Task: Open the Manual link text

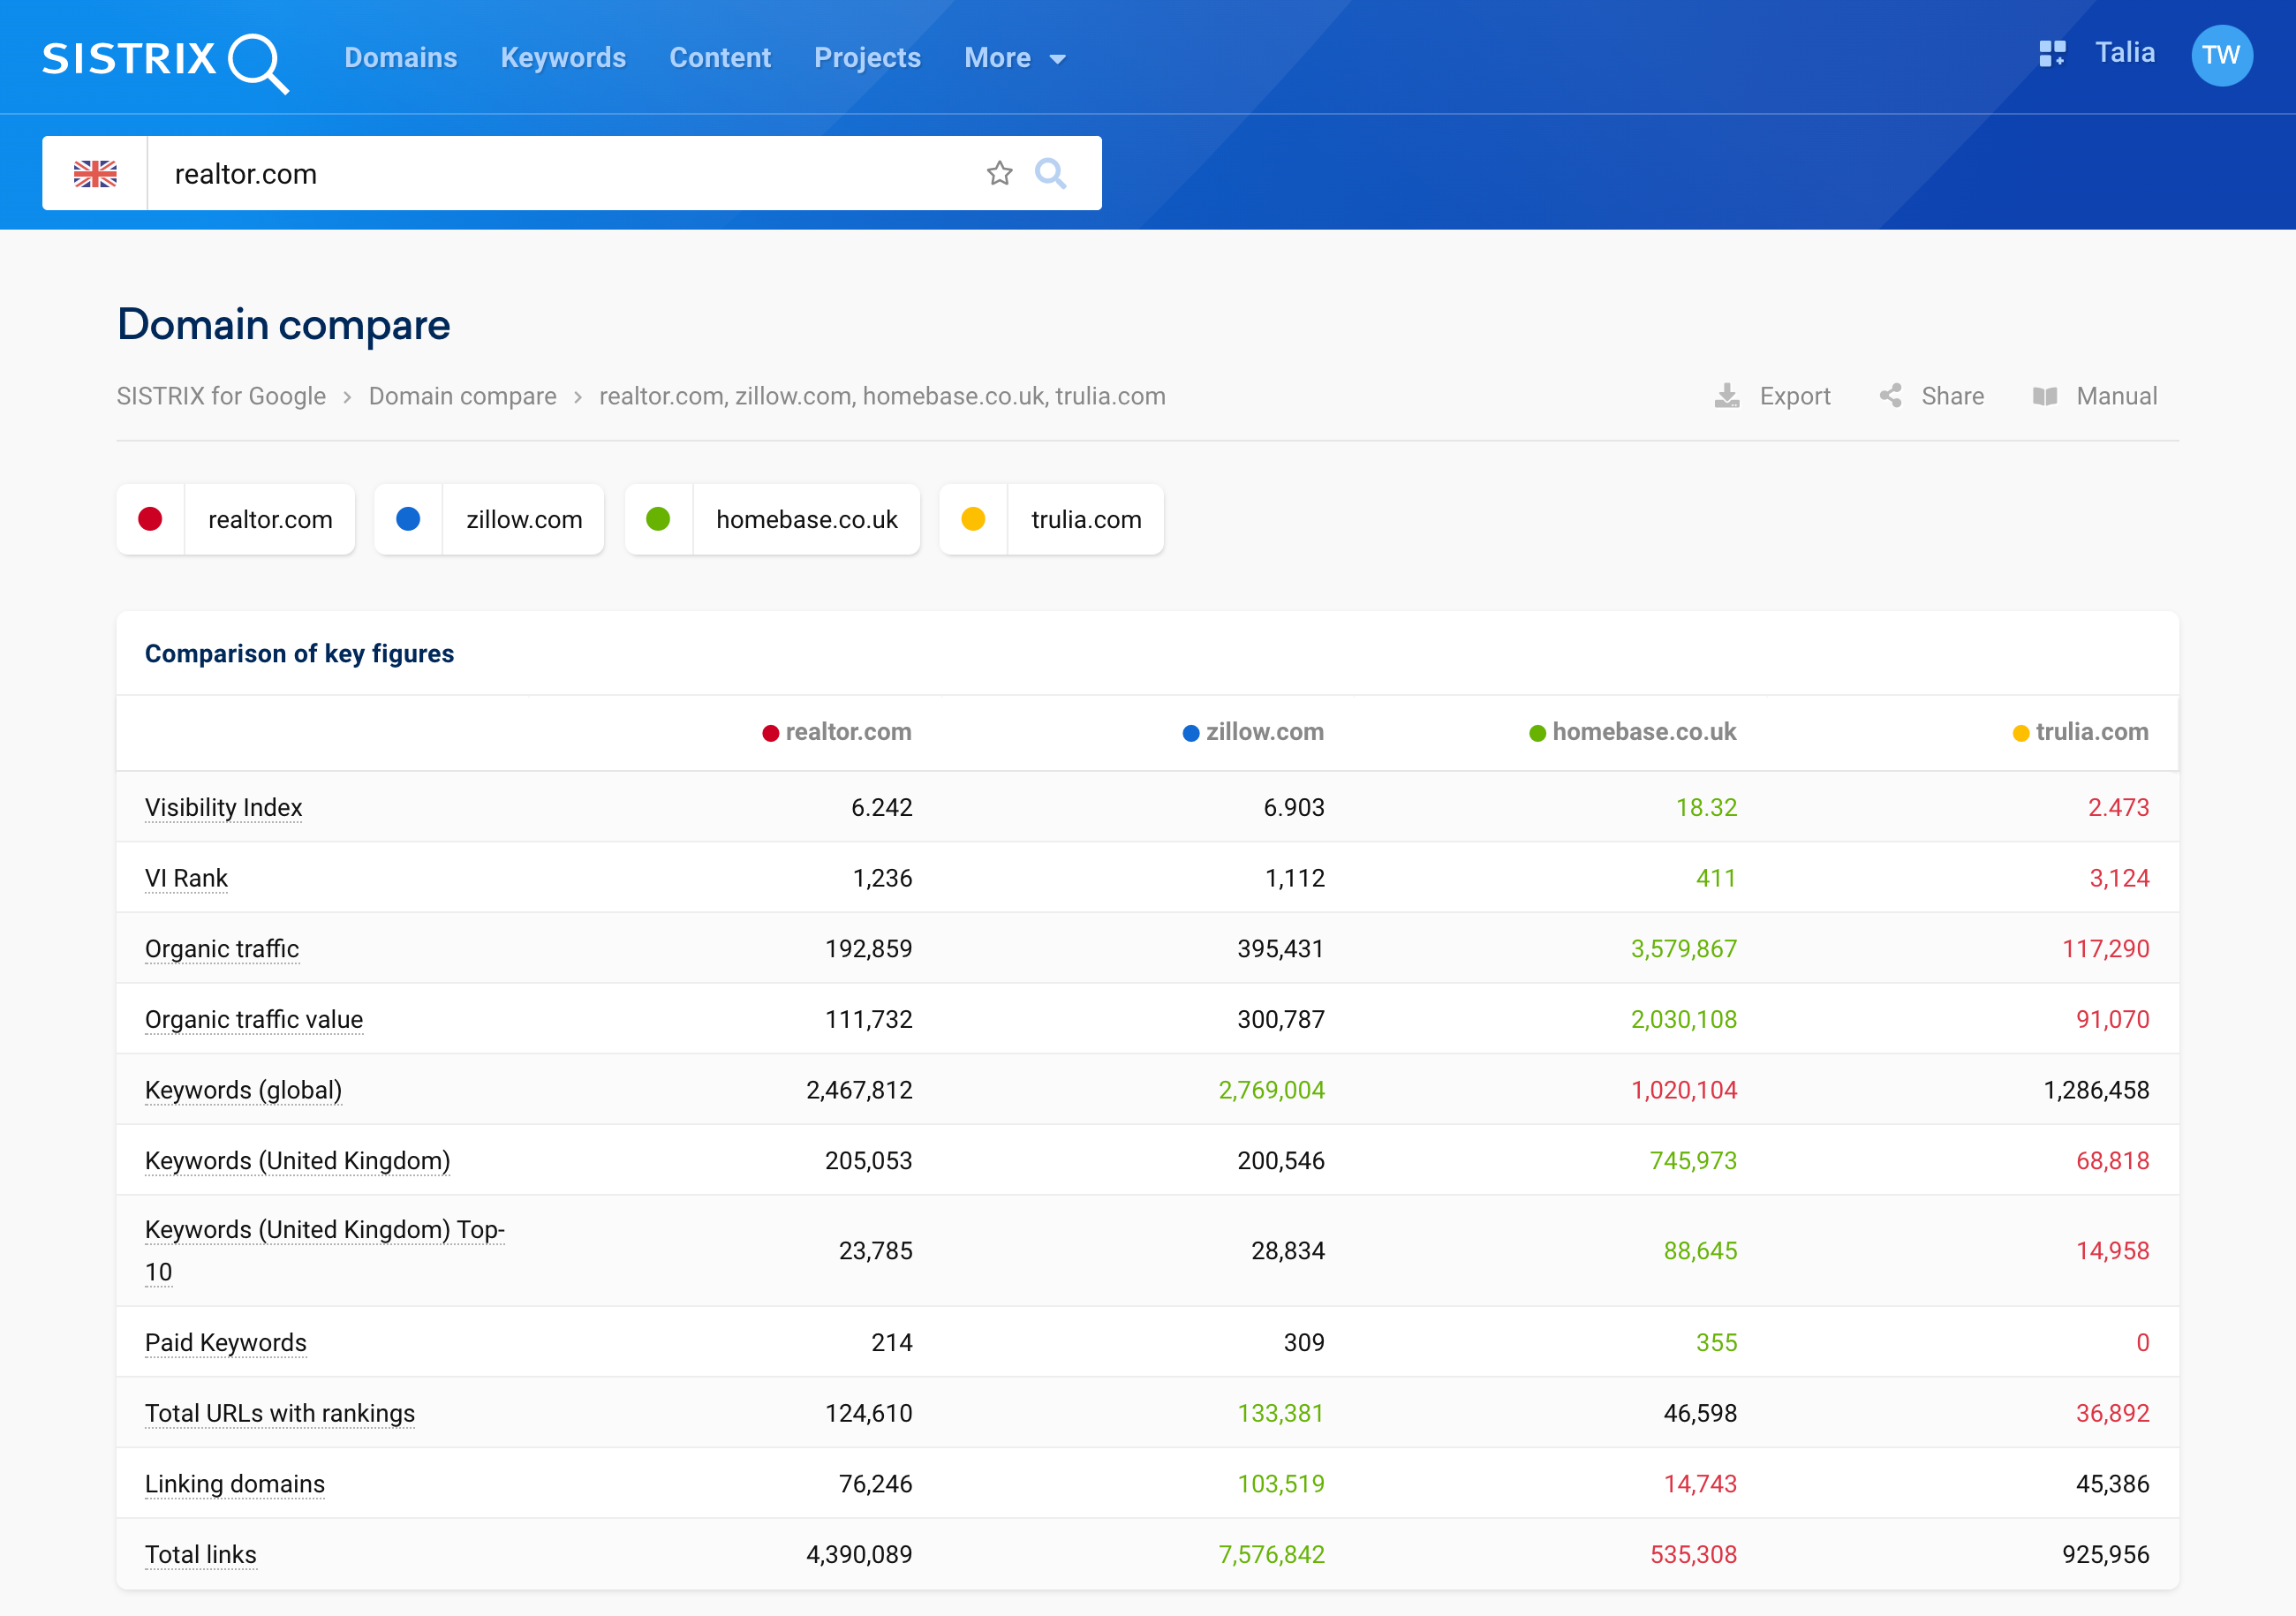Action: 2117,396
